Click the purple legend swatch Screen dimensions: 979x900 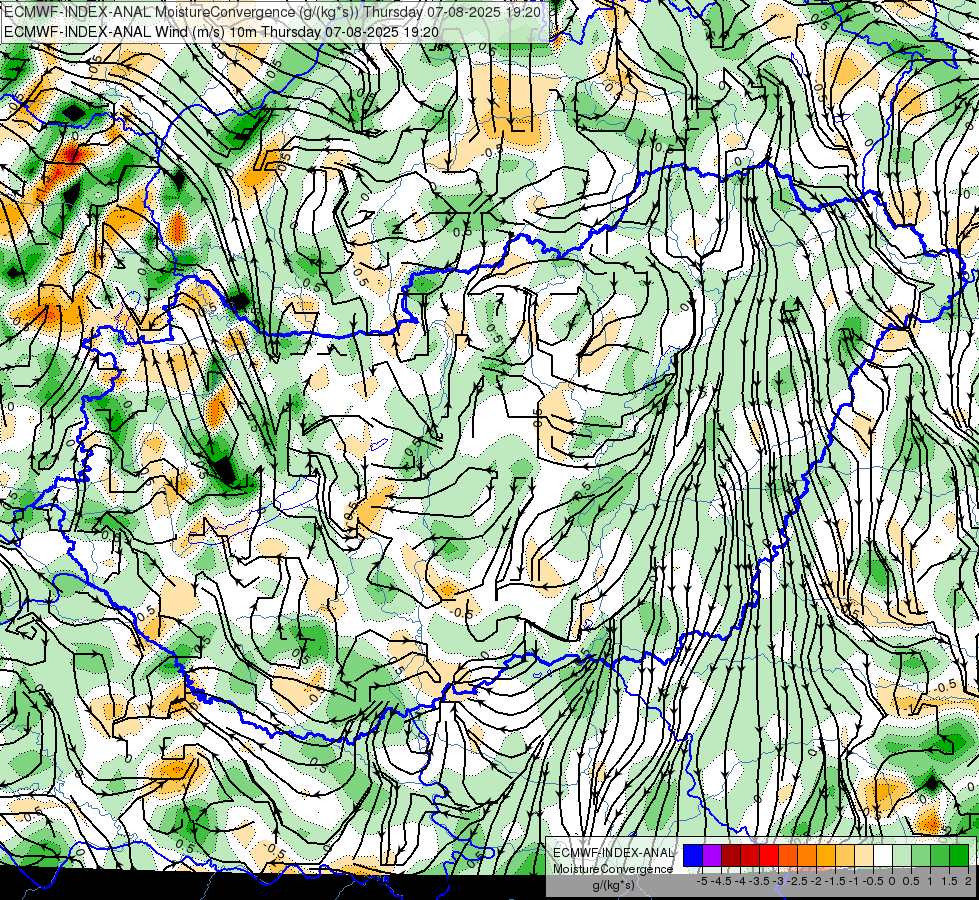pyautogui.click(x=712, y=856)
